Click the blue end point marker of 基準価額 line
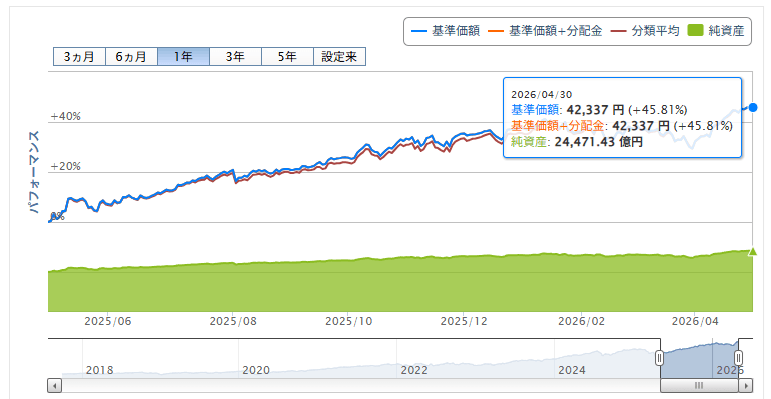The image size is (771, 399). [753, 107]
